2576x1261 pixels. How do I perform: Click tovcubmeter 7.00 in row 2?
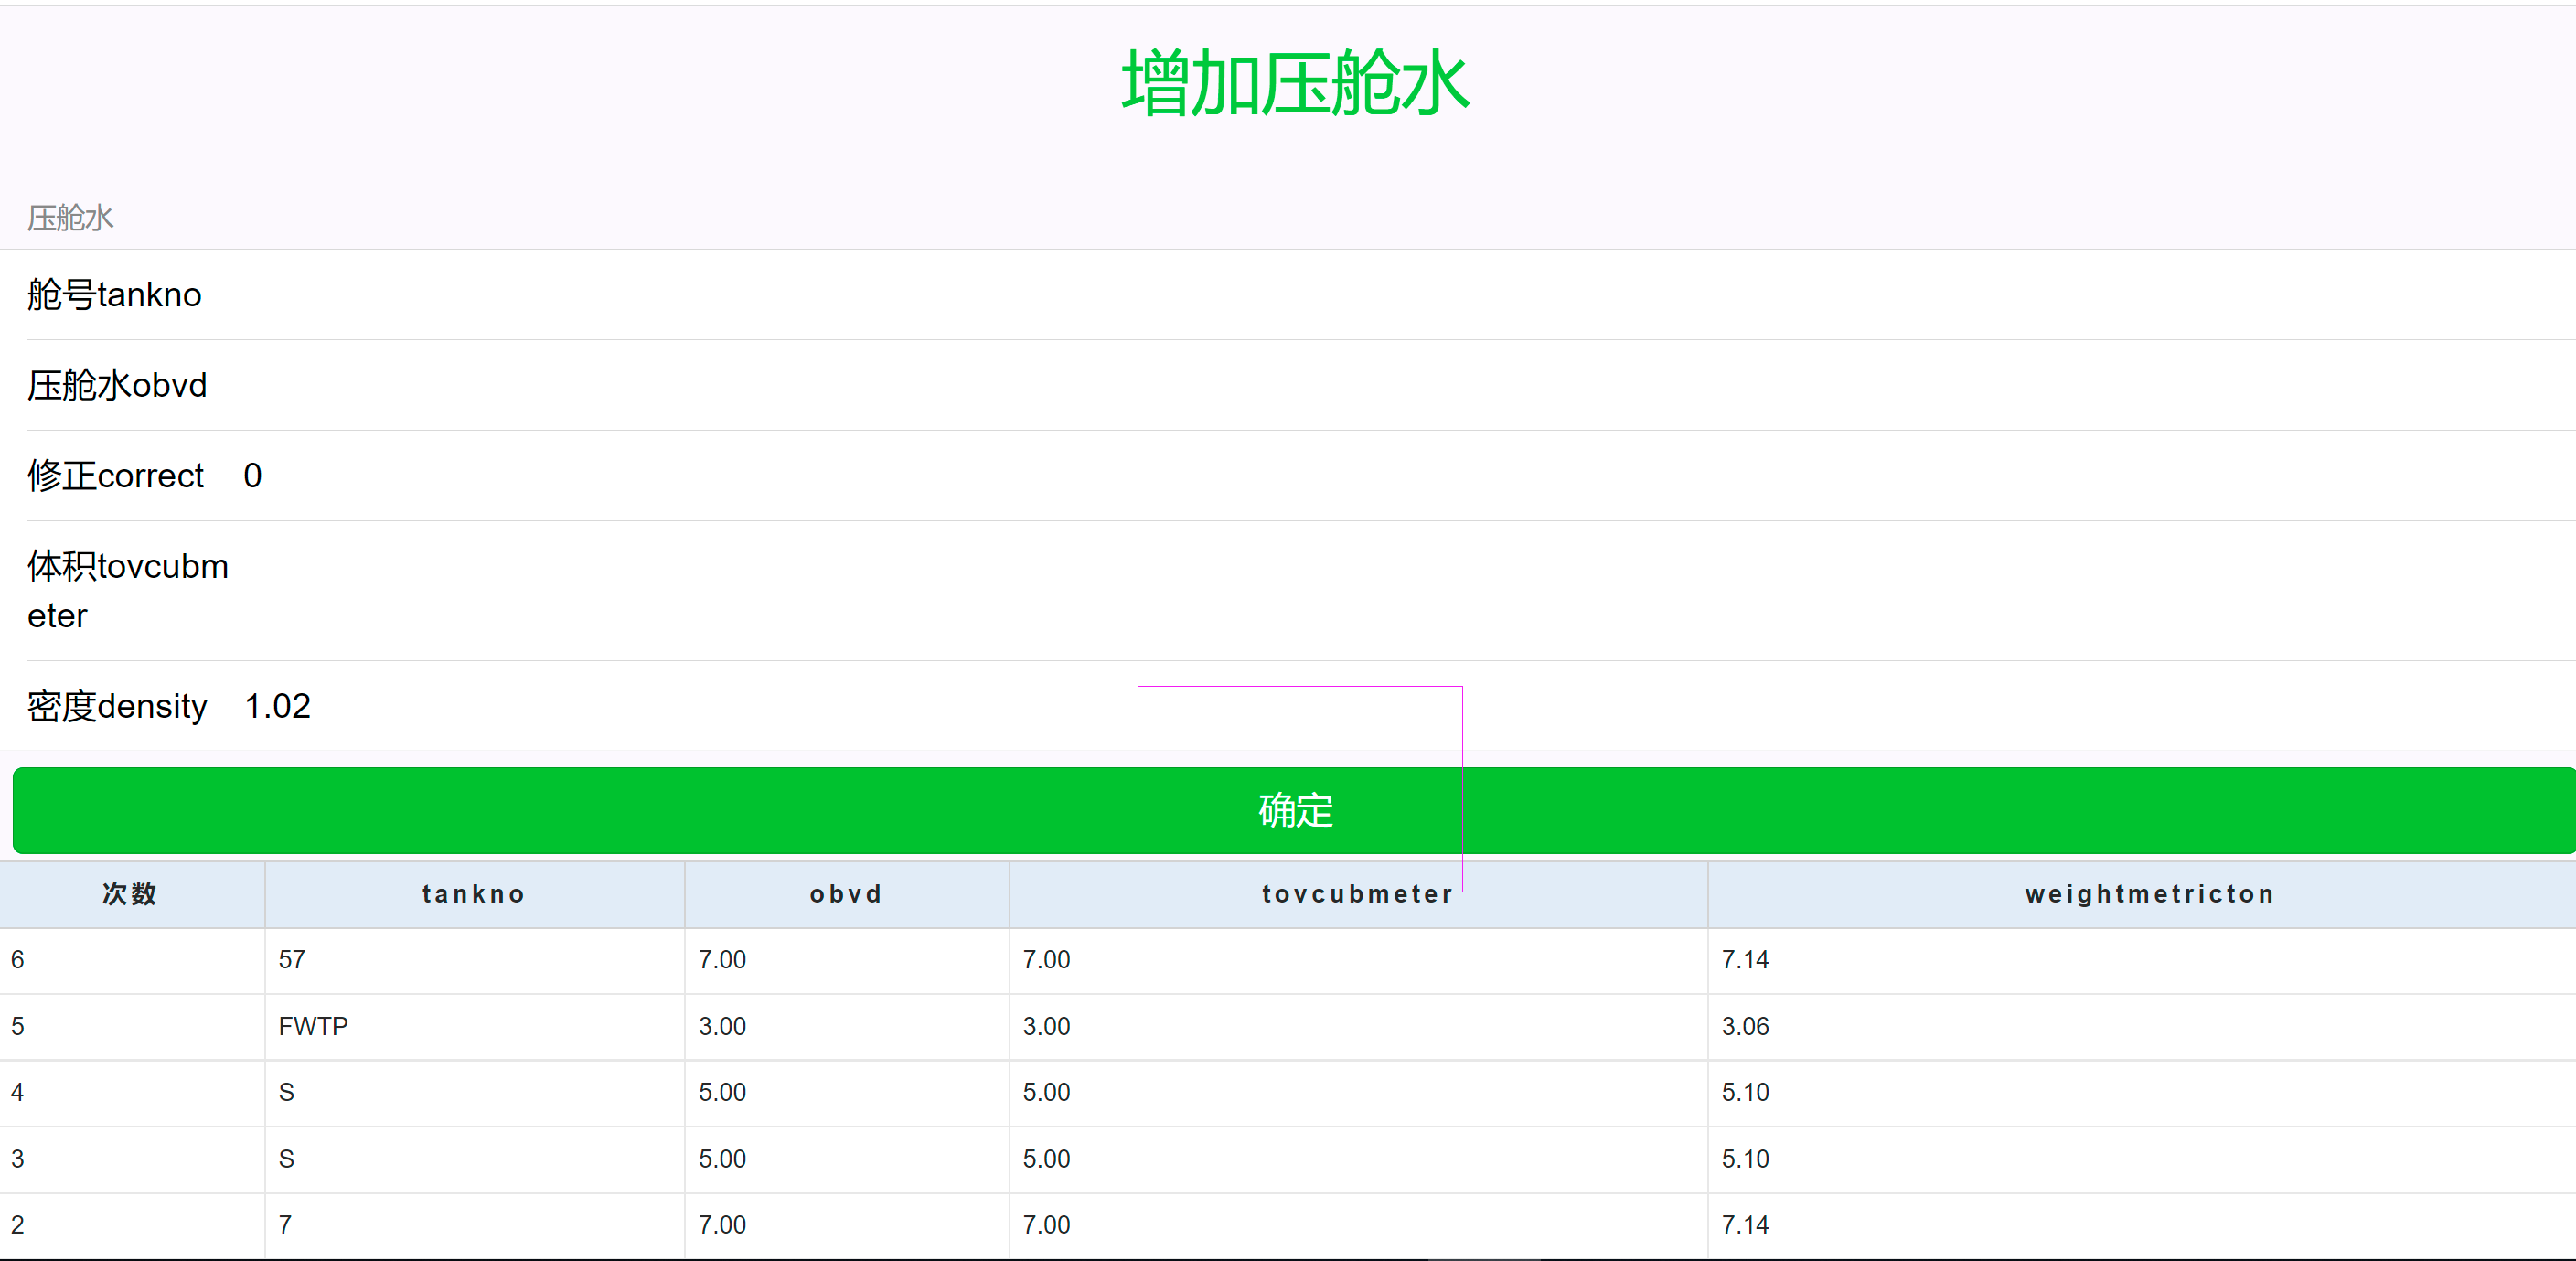(1046, 1225)
